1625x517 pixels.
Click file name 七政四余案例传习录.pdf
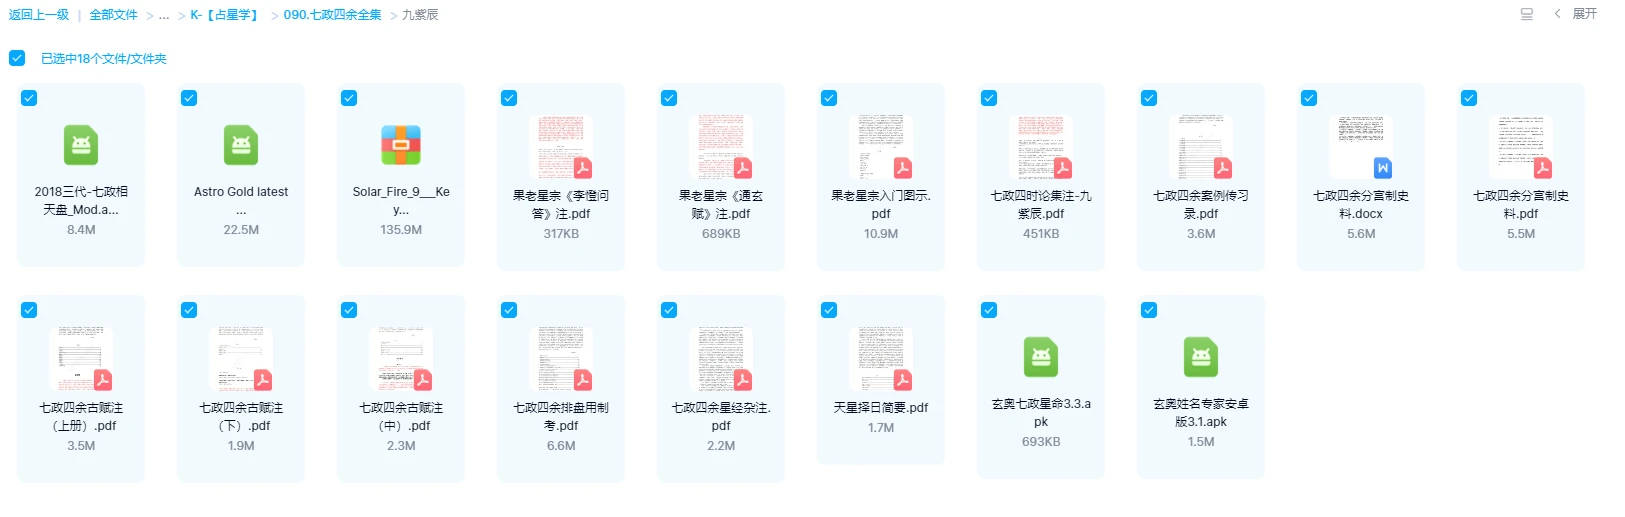coord(1201,205)
